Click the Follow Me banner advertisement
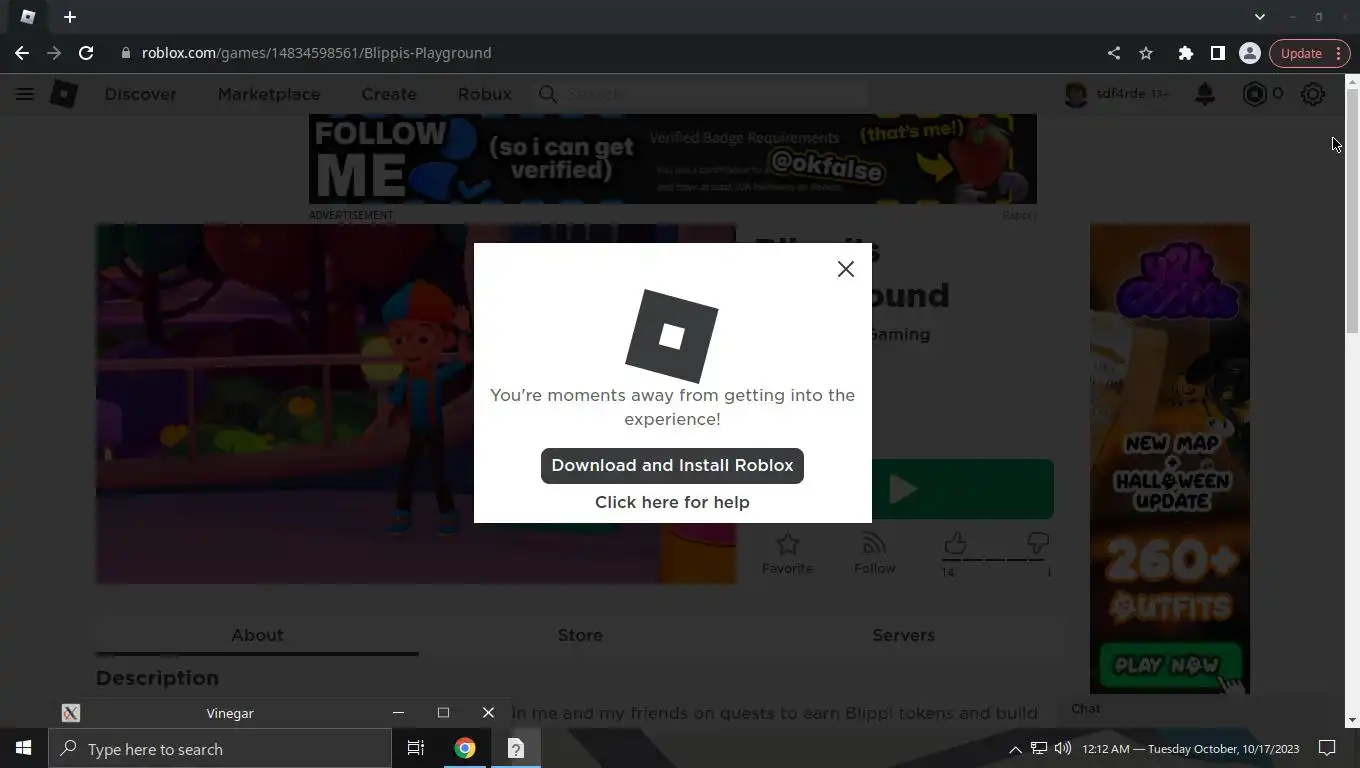The image size is (1360, 768). [x=673, y=159]
